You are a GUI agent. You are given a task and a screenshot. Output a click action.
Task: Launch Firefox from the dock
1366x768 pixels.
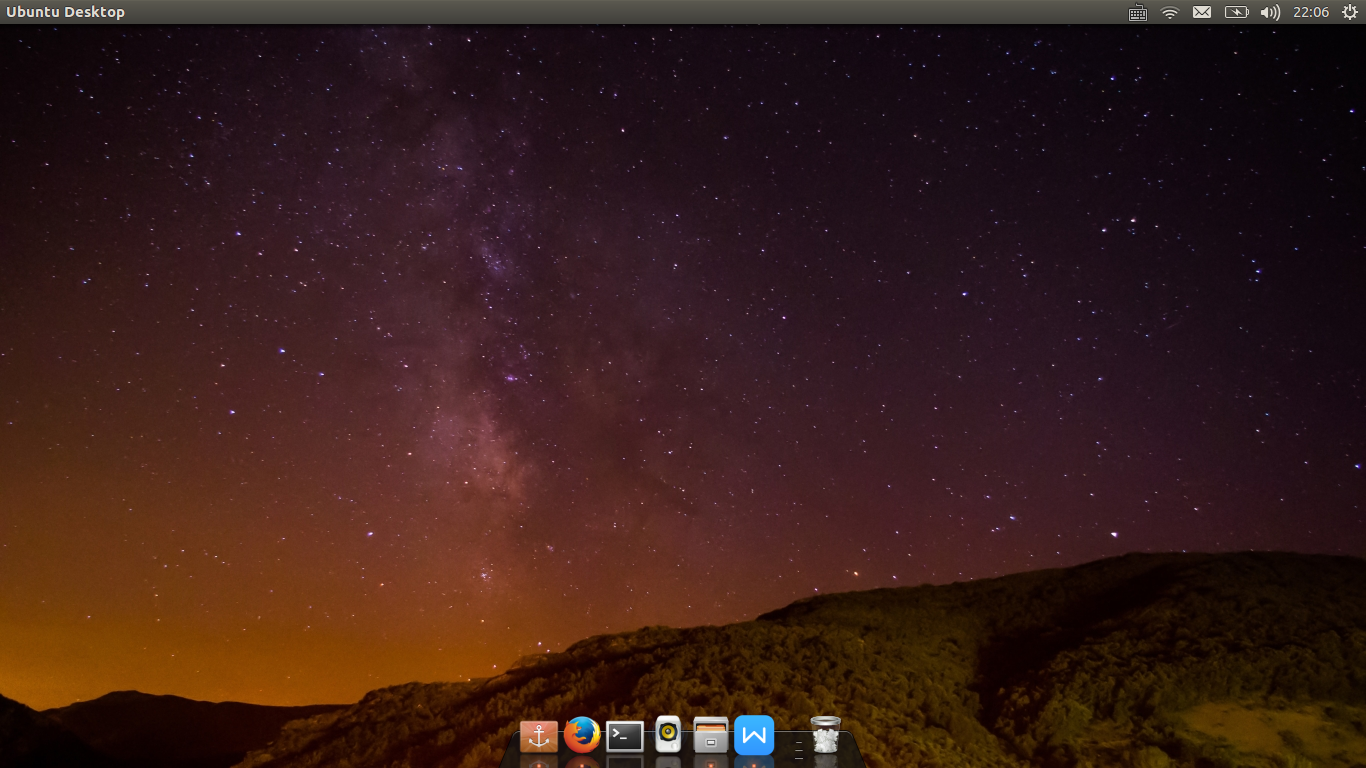tap(582, 735)
